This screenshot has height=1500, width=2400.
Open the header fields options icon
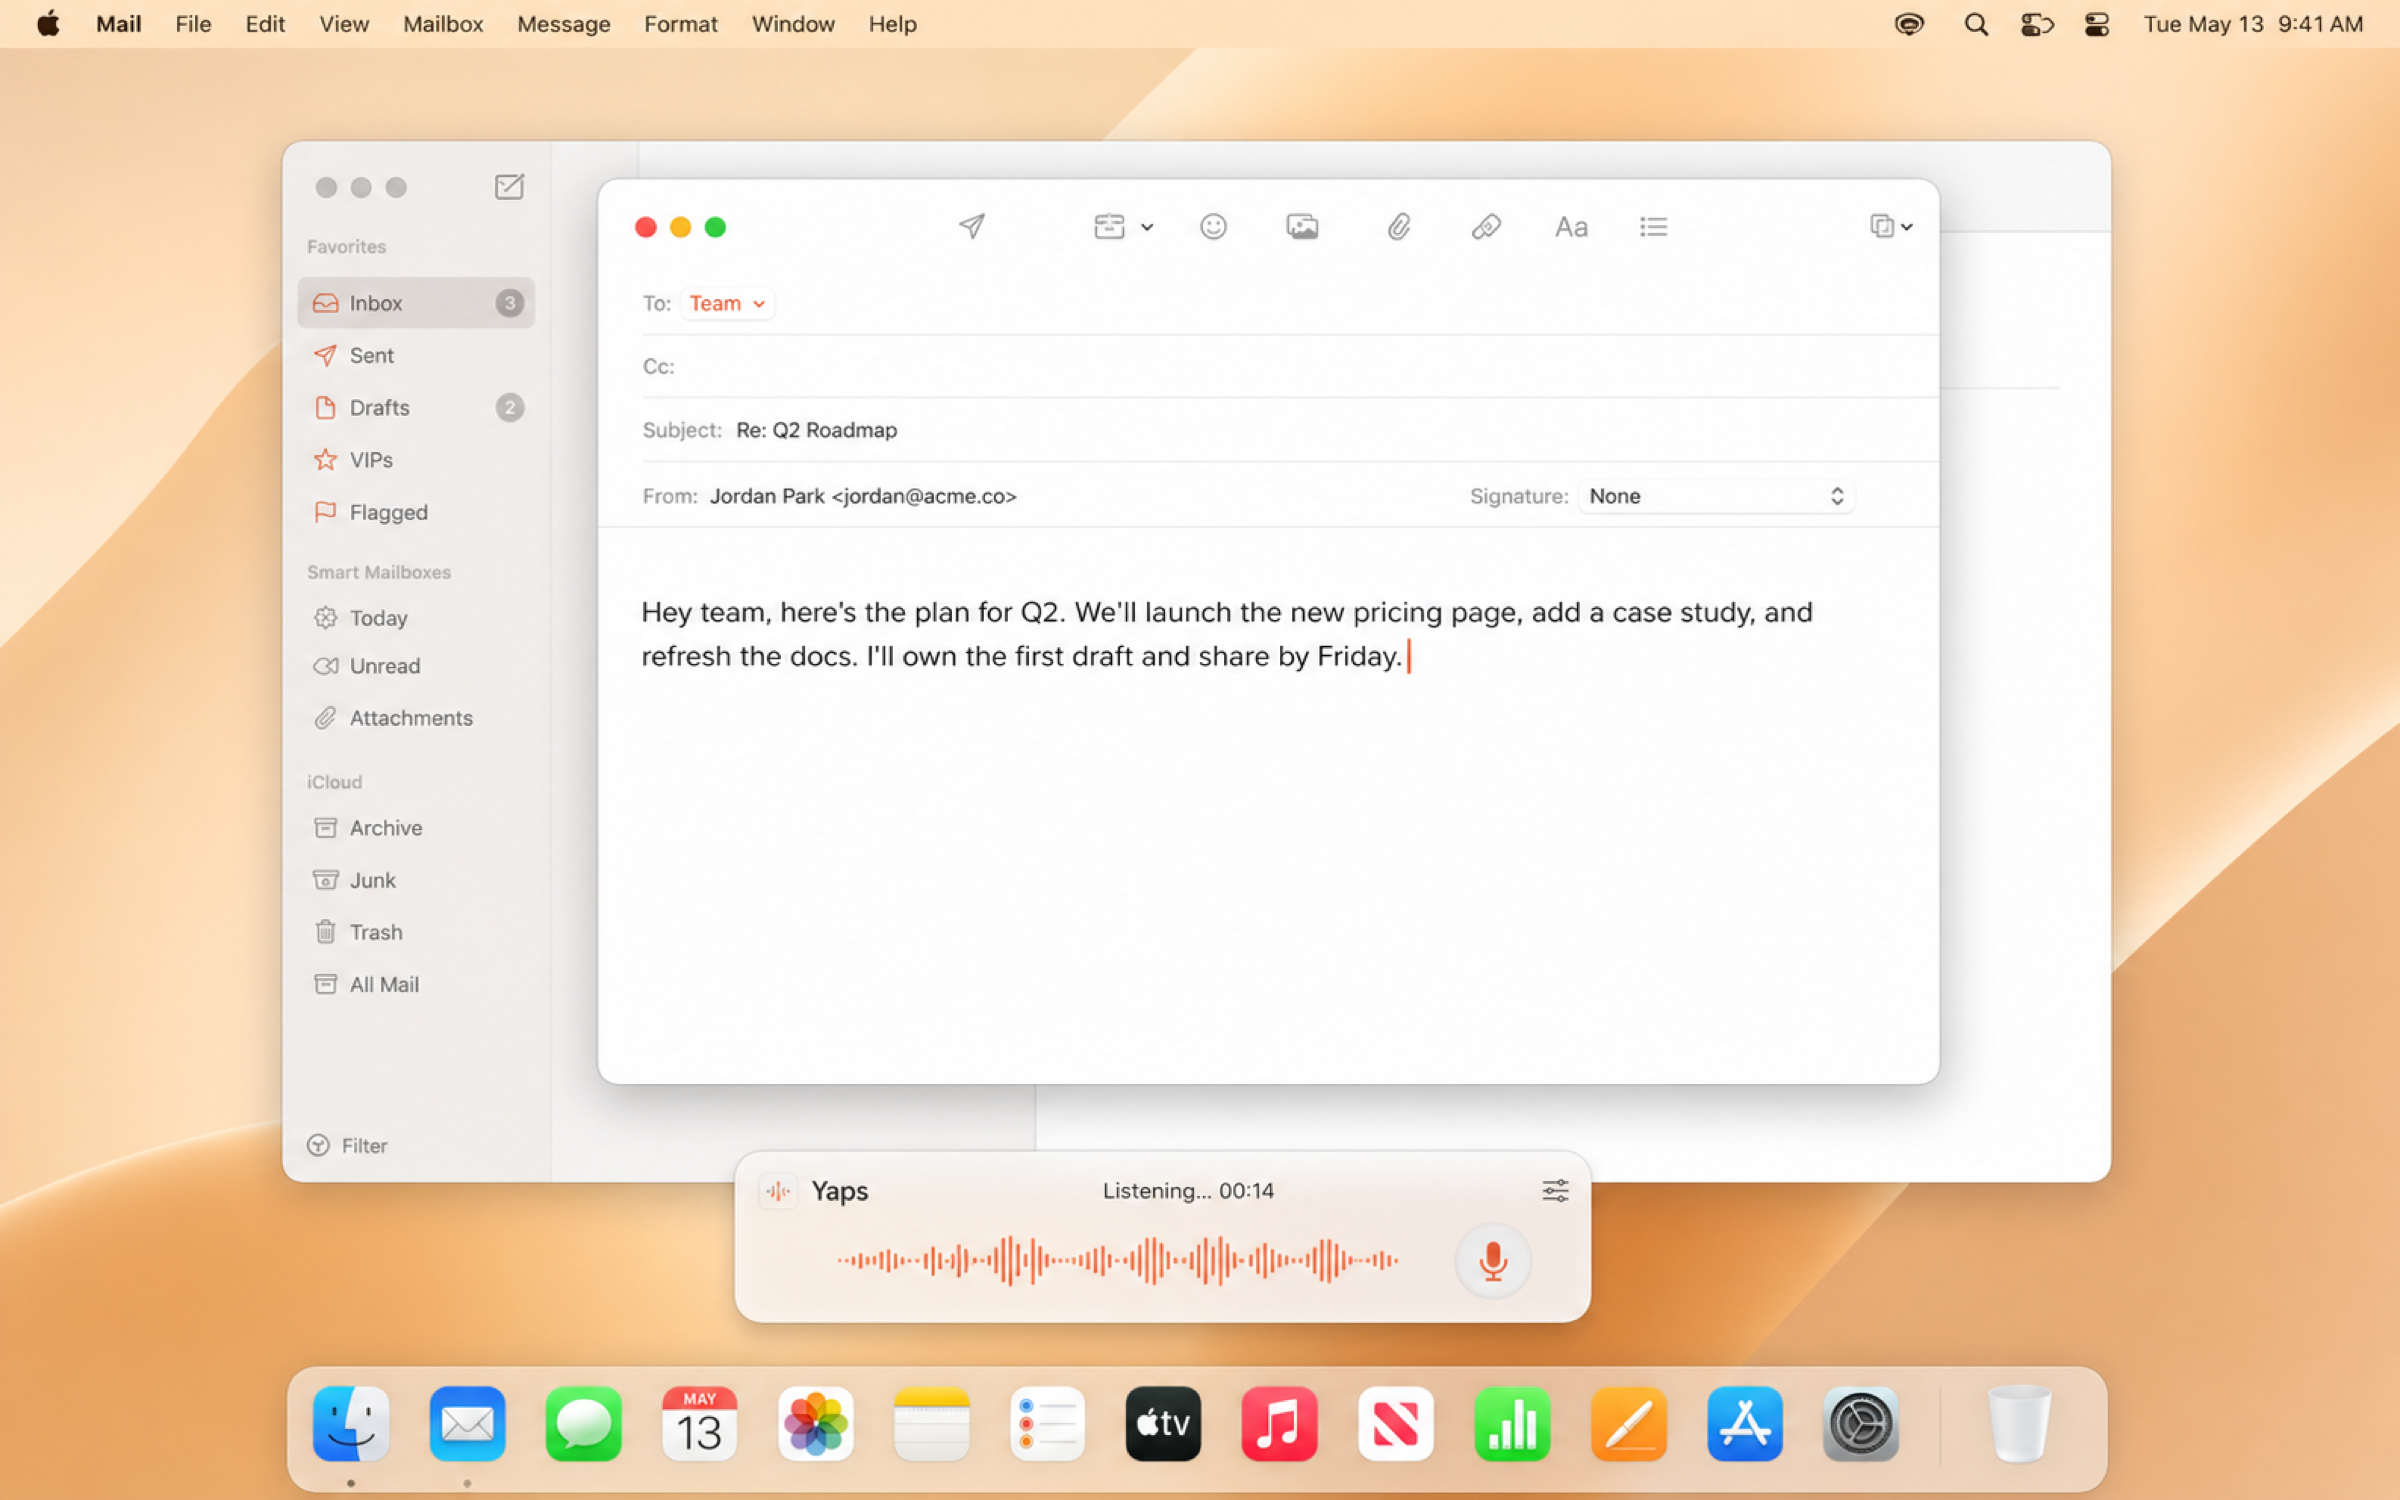[x=1109, y=226]
